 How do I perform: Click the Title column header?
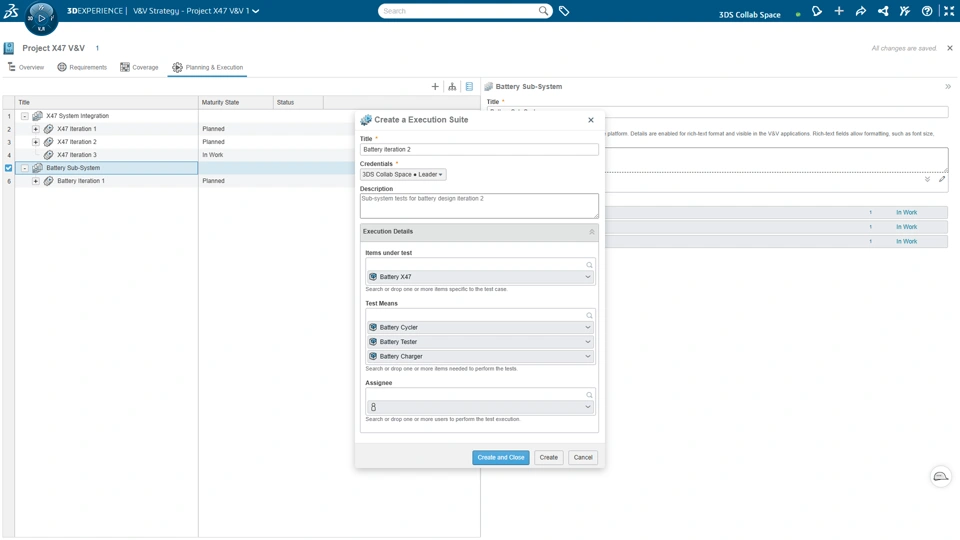point(107,102)
